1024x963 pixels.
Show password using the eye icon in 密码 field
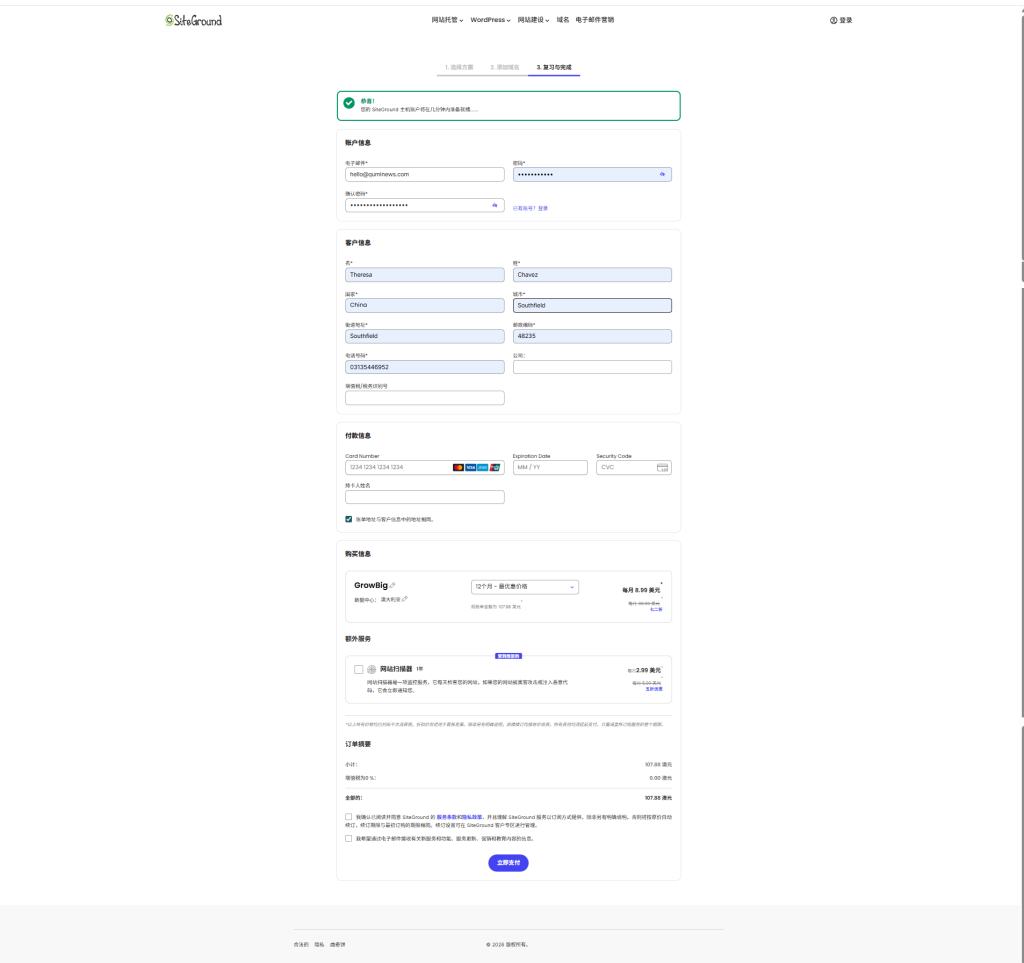tap(662, 174)
